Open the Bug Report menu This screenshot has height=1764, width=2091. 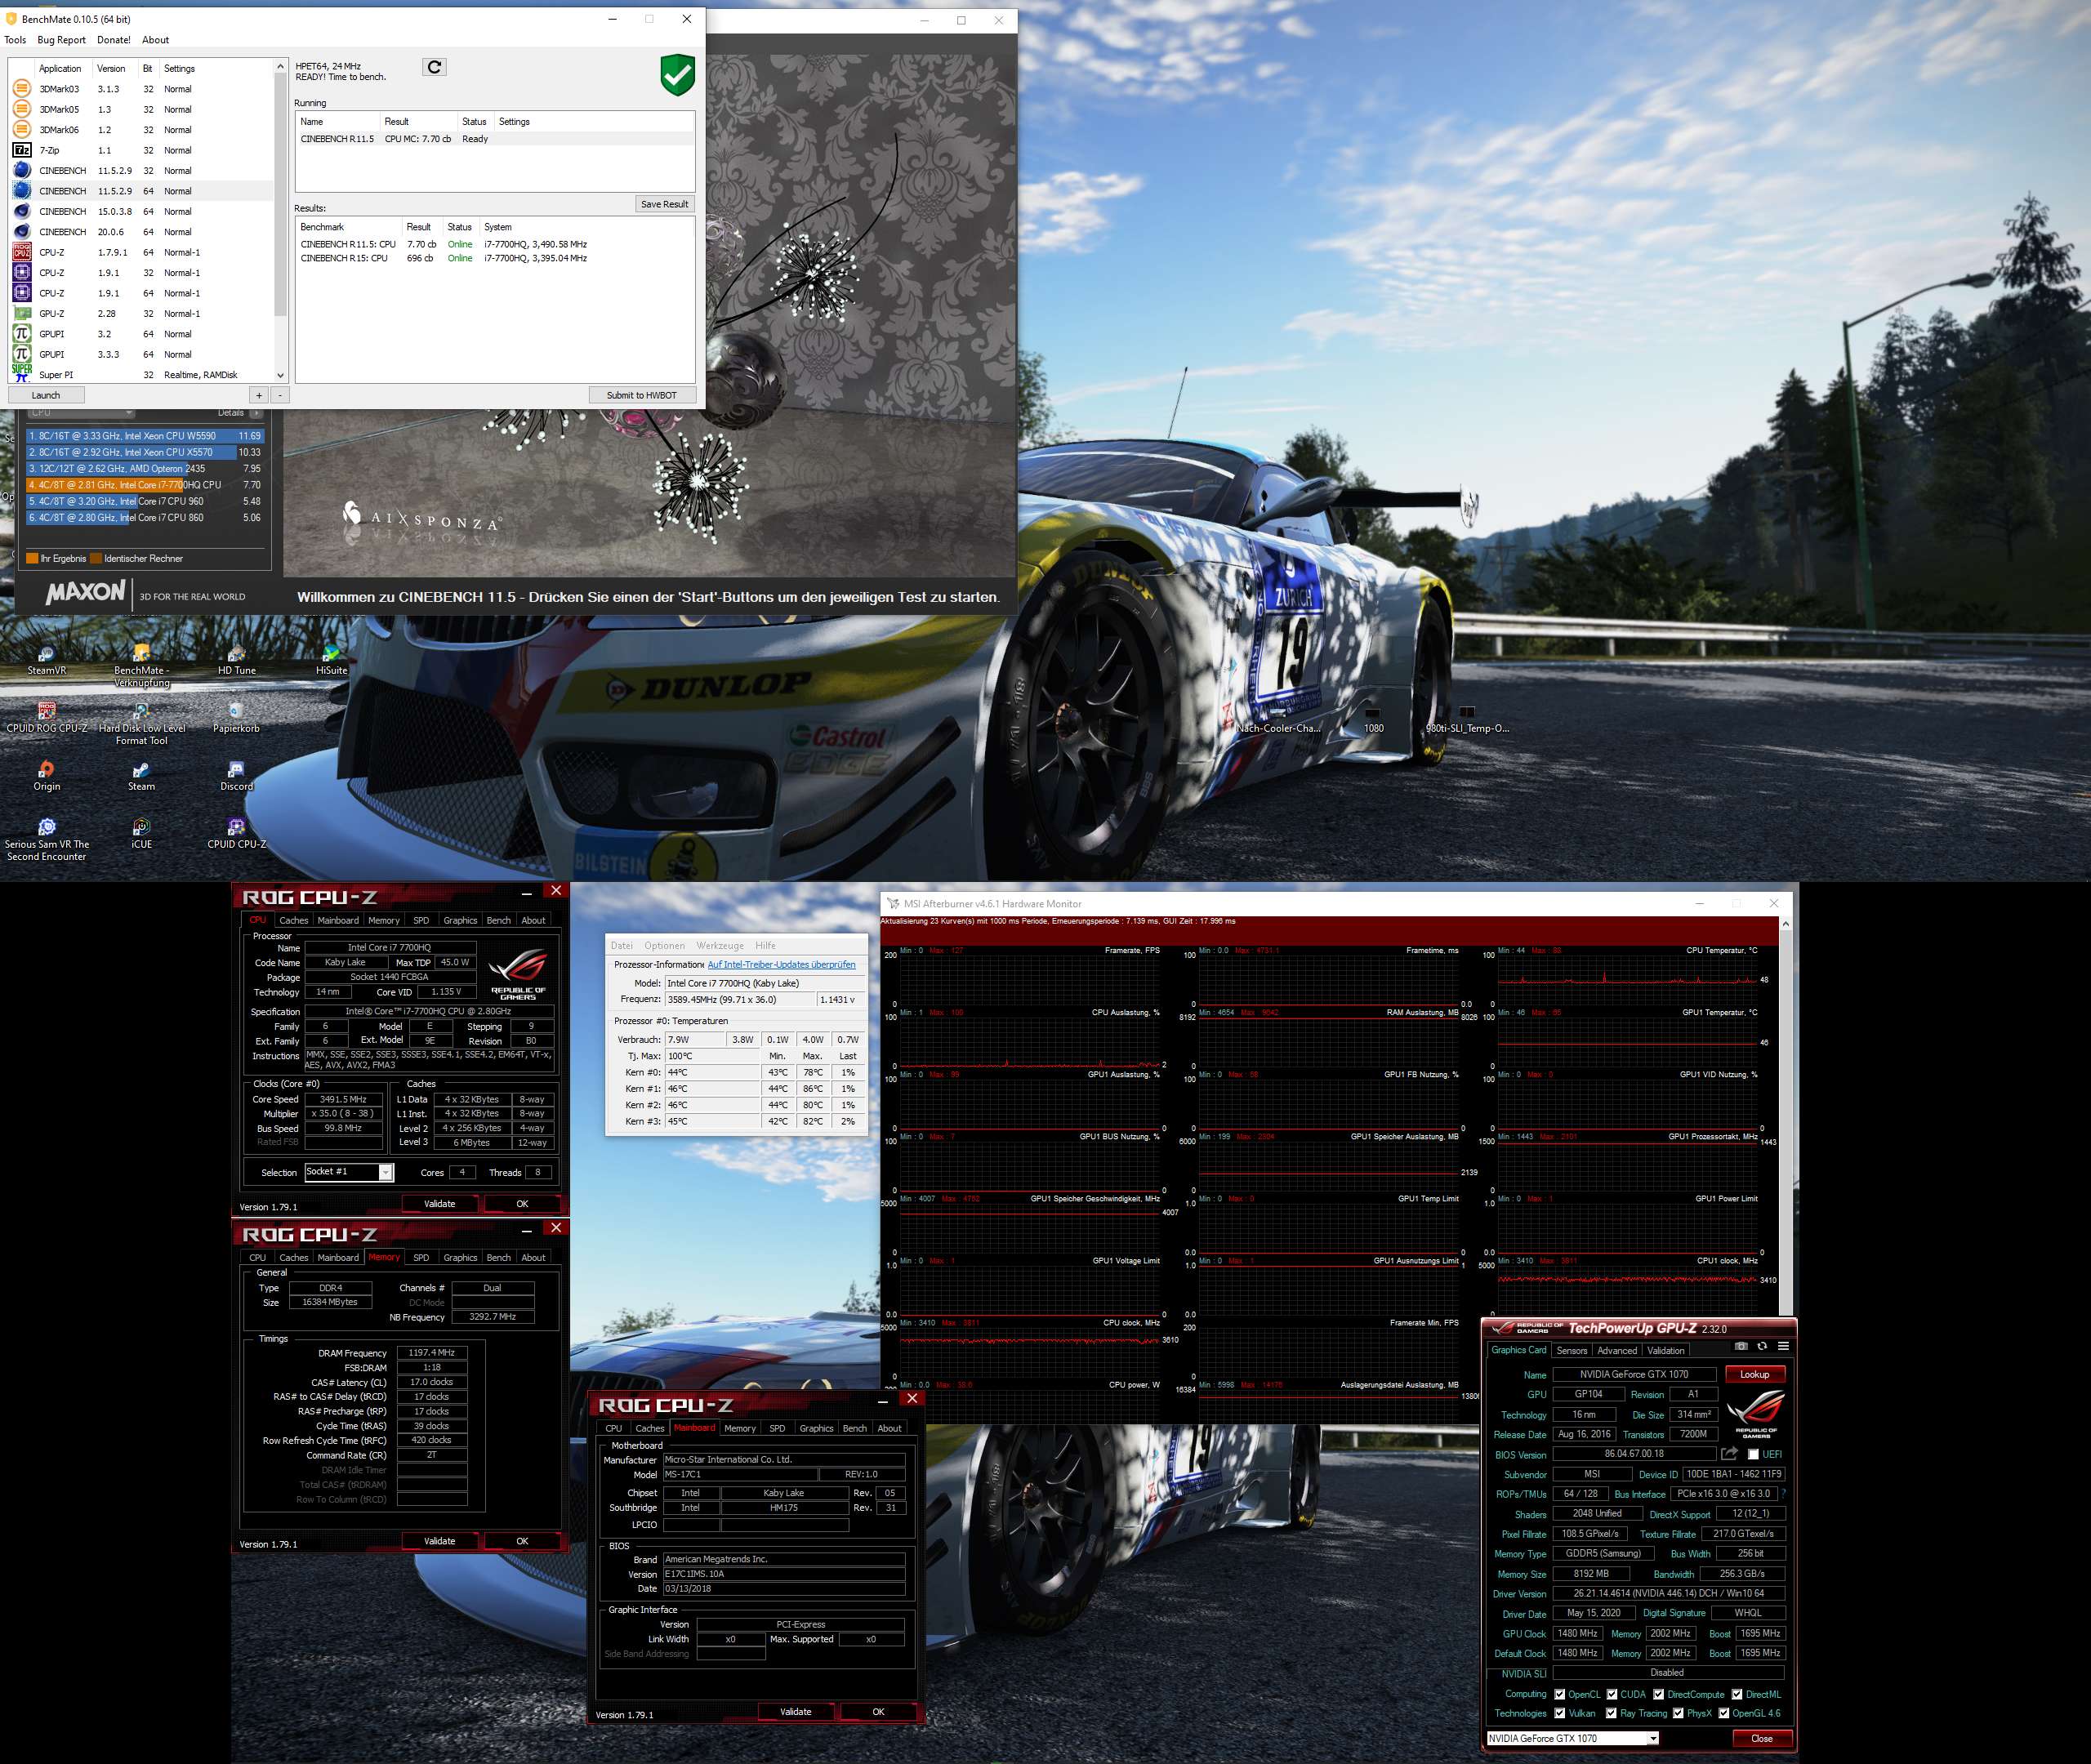(61, 40)
